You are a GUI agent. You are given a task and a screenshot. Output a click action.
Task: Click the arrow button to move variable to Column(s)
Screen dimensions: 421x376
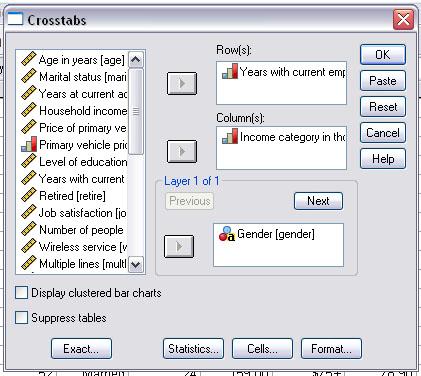[x=182, y=151]
